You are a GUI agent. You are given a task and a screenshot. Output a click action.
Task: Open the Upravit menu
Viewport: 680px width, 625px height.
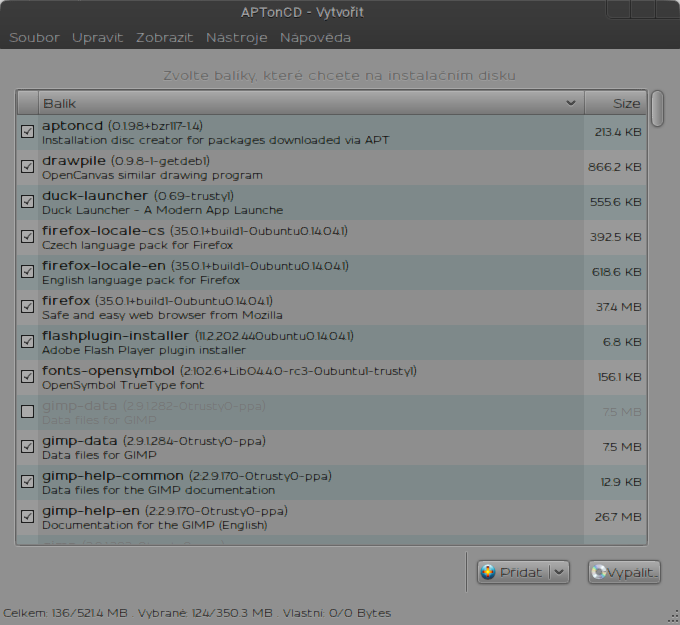click(98, 38)
